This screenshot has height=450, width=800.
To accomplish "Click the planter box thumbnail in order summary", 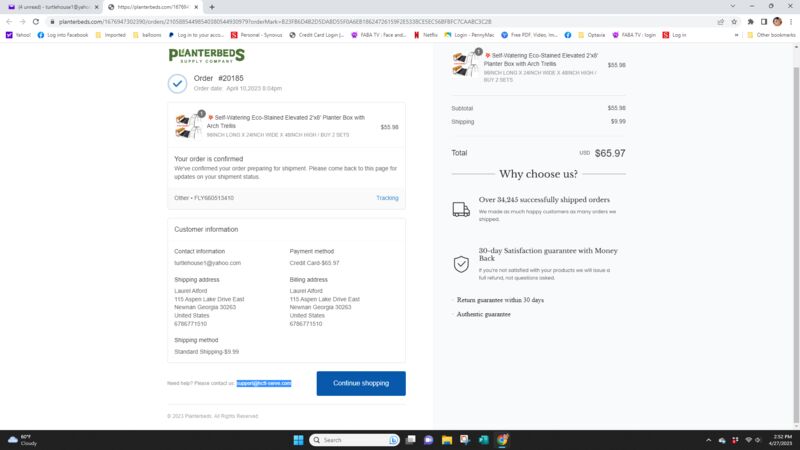I will 466,64.
